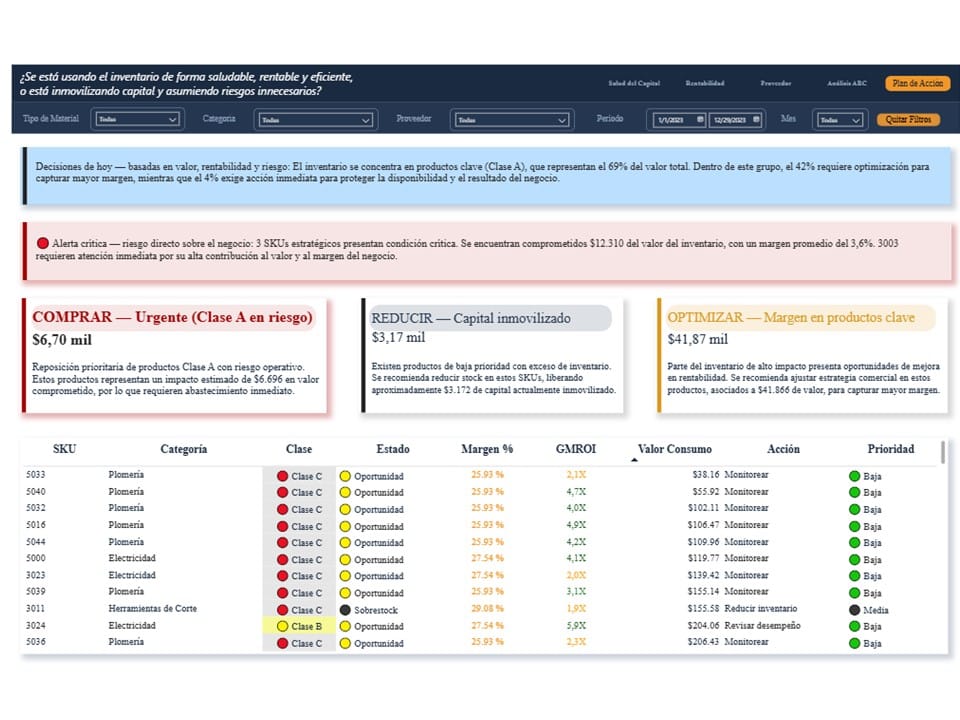The image size is (960, 720).
Task: Select the REDUCIR Capital inmovilizado card title
Action: (x=471, y=318)
